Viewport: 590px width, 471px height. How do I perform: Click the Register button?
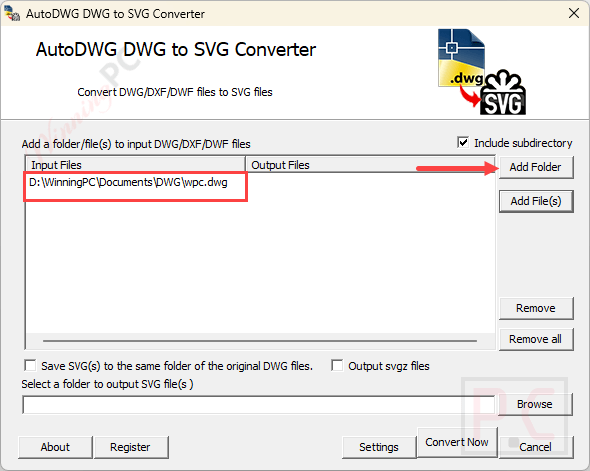pyautogui.click(x=131, y=447)
